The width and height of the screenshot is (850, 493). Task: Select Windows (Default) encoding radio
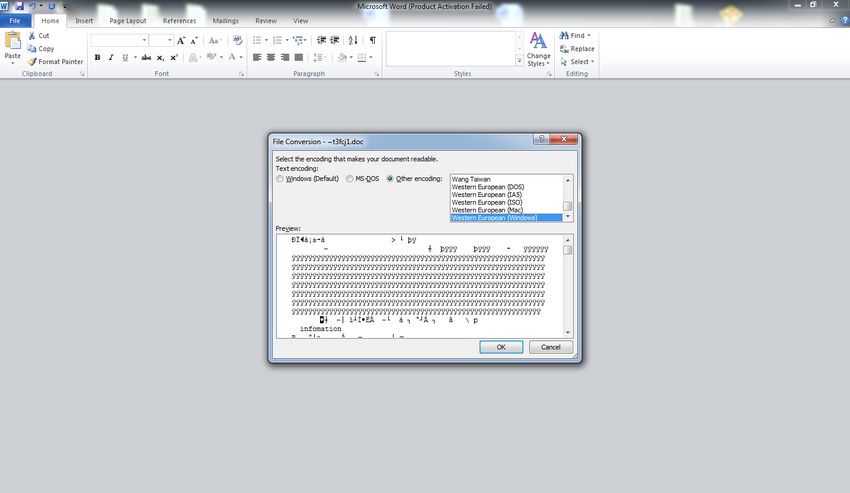point(280,179)
